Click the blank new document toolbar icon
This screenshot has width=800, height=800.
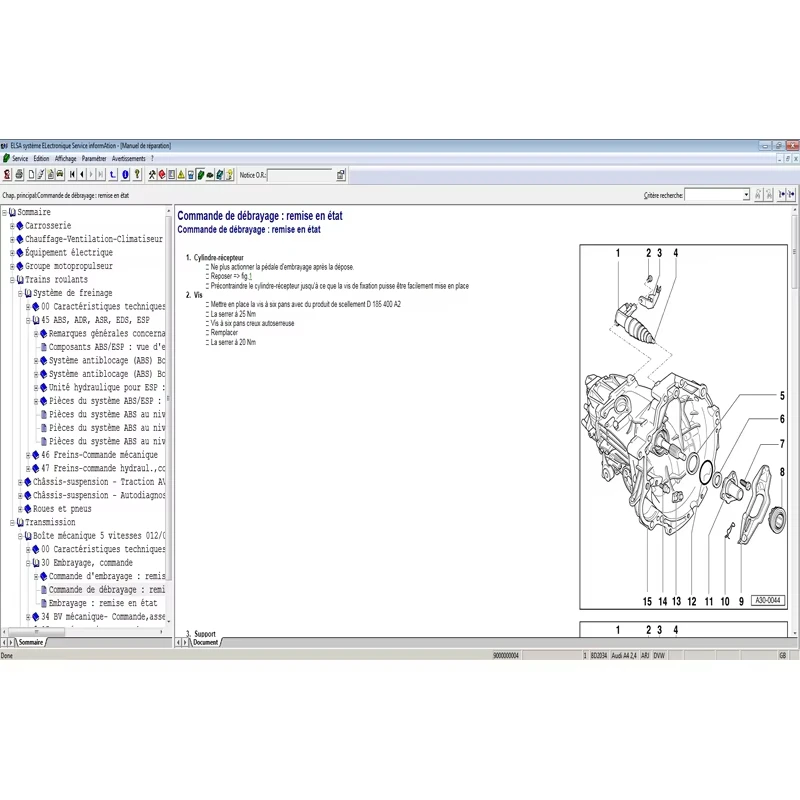[x=31, y=175]
